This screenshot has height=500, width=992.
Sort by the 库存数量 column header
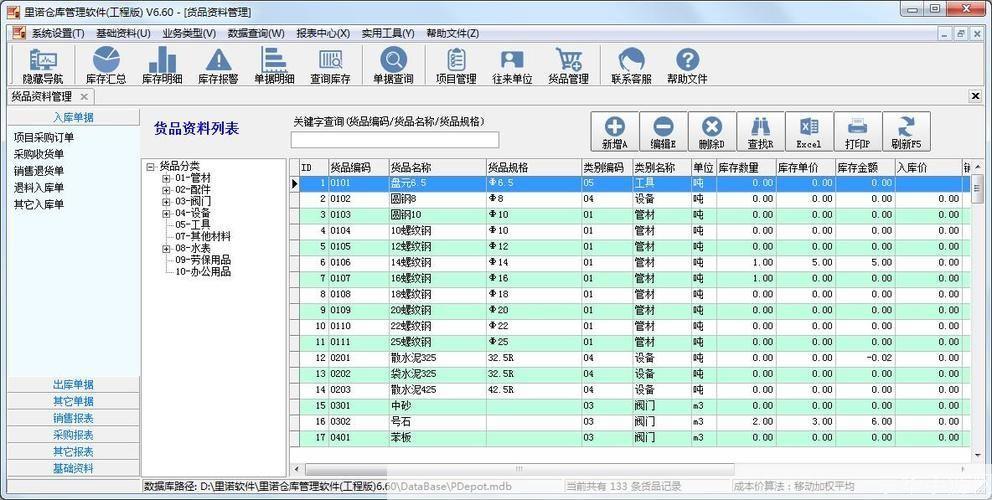point(745,168)
